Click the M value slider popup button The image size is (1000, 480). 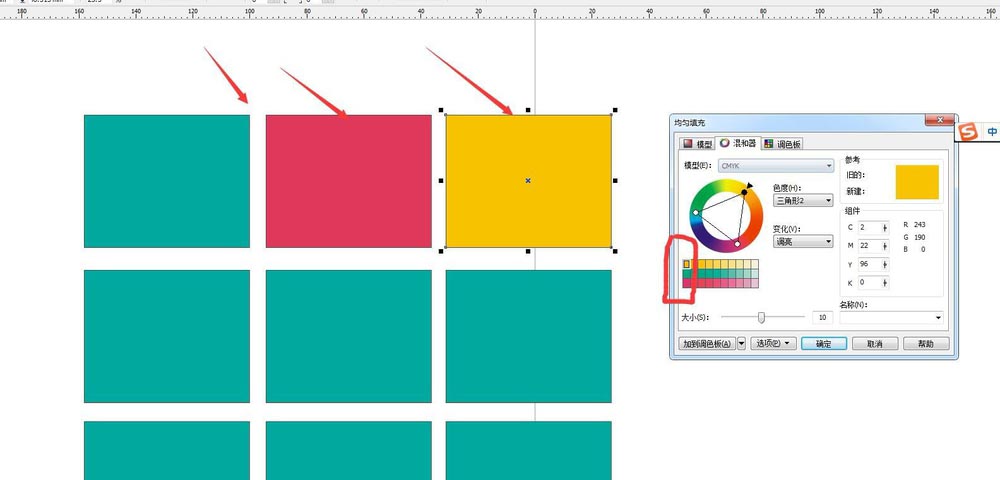click(885, 246)
